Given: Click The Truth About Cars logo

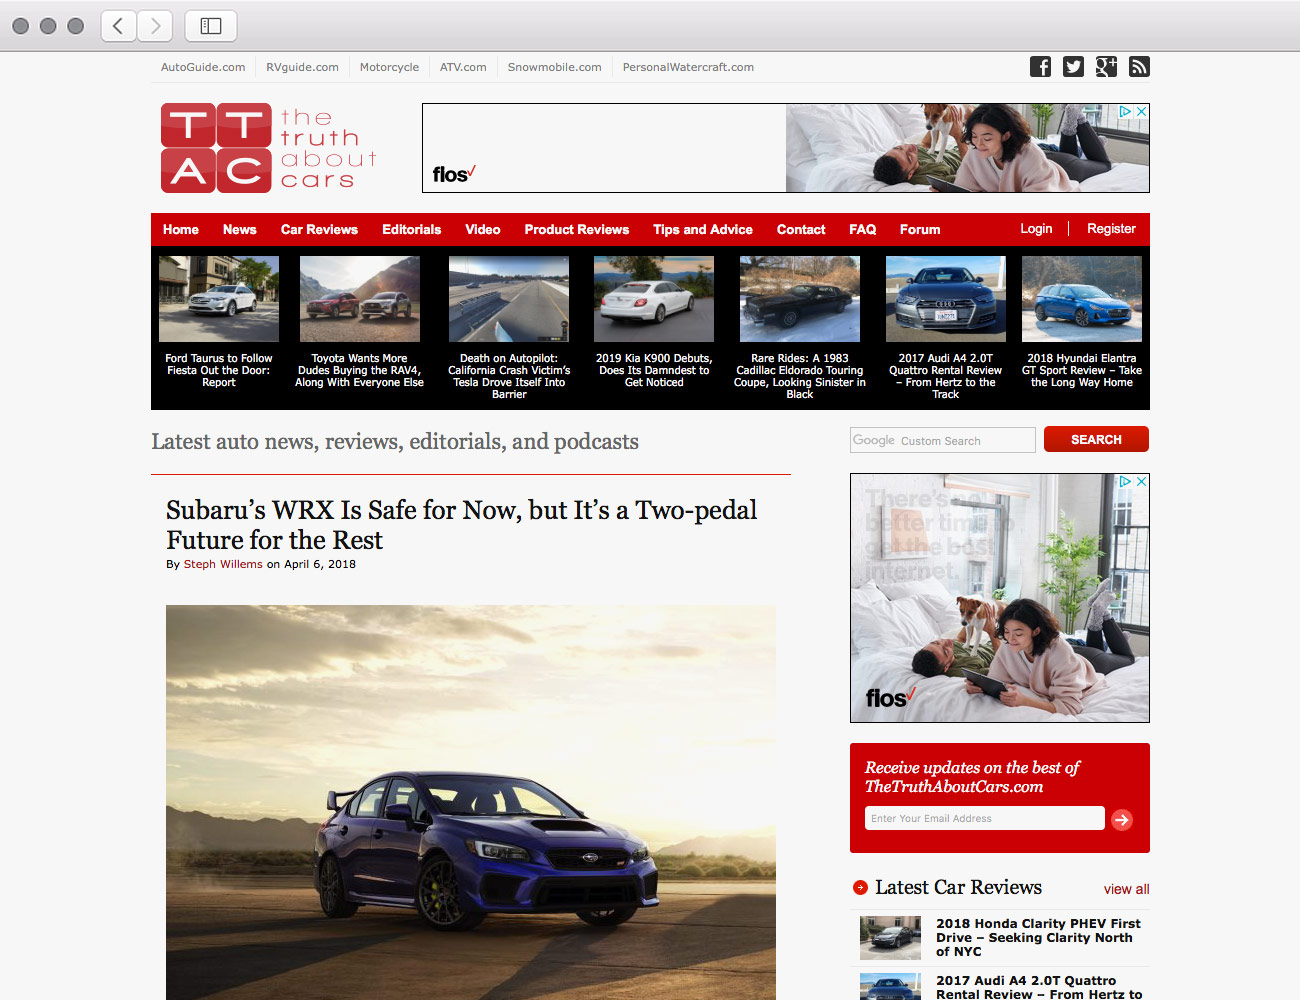Looking at the screenshot, I should 268,148.
